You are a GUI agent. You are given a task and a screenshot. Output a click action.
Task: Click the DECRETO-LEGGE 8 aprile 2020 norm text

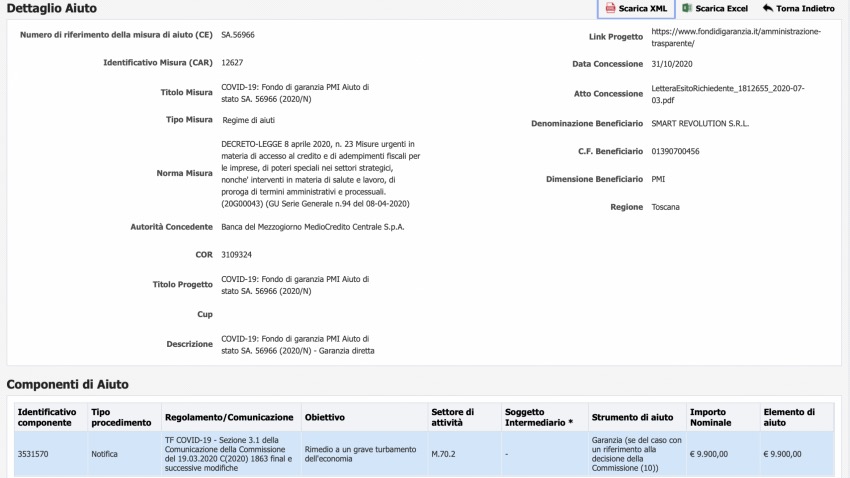pyautogui.click(x=320, y=173)
